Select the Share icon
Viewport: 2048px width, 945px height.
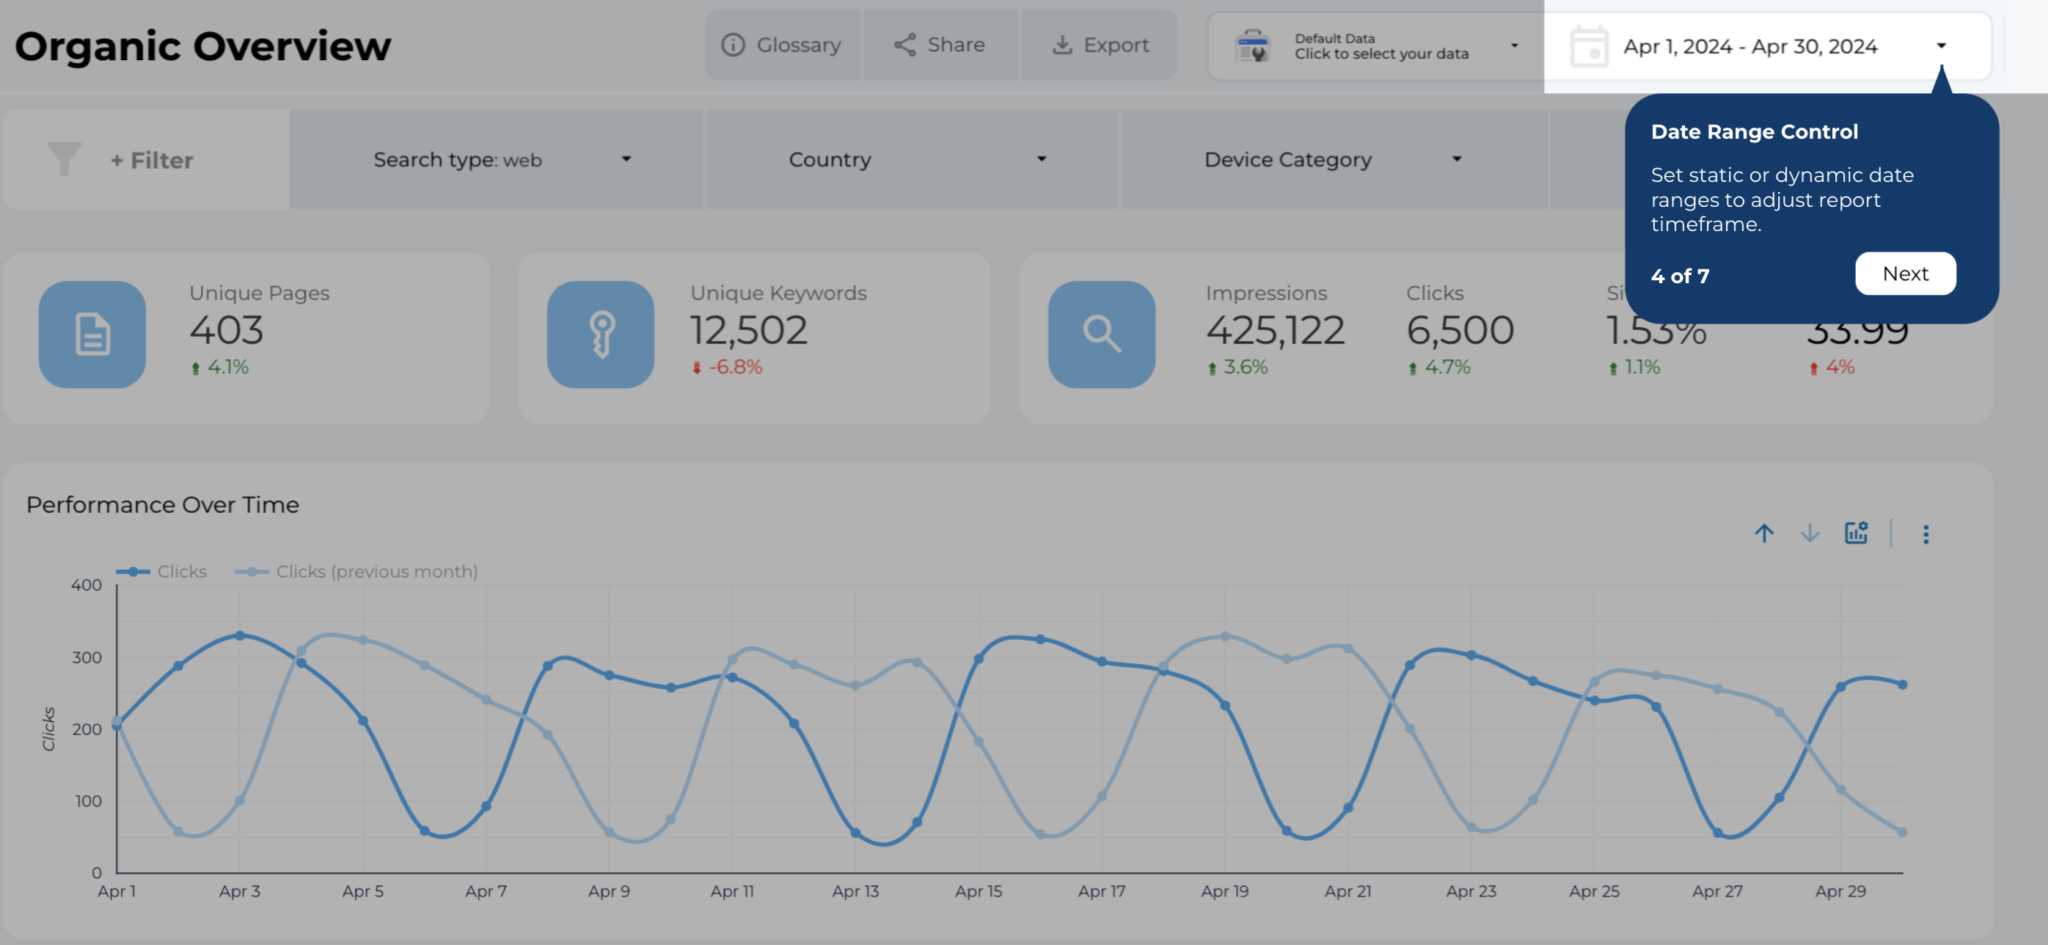[x=903, y=44]
